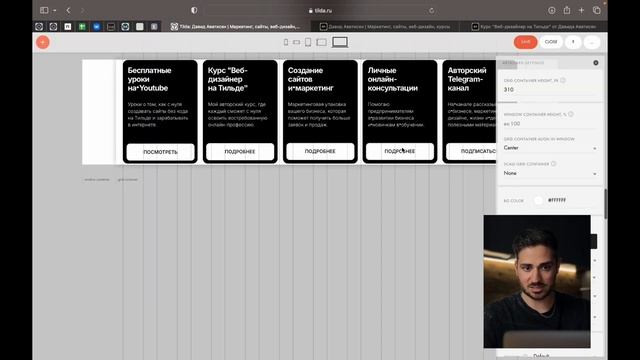Click the BG Color white swatch

(x=538, y=200)
